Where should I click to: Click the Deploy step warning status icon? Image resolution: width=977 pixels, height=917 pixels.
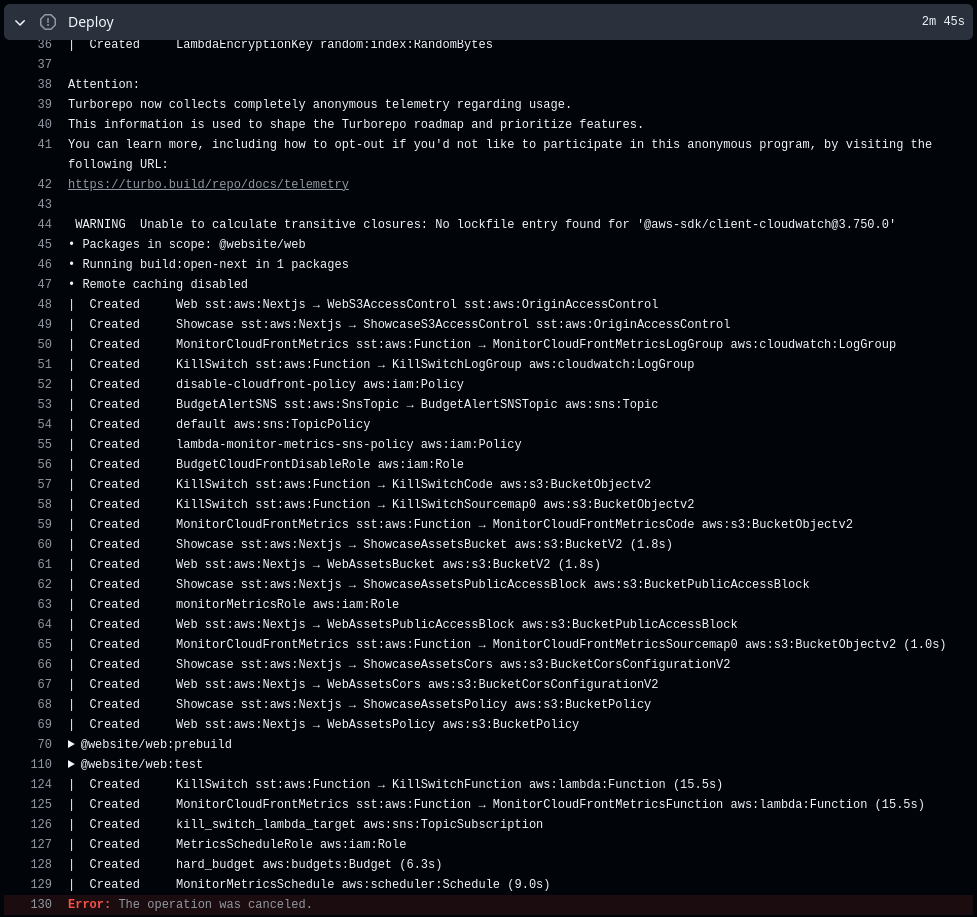coord(47,22)
